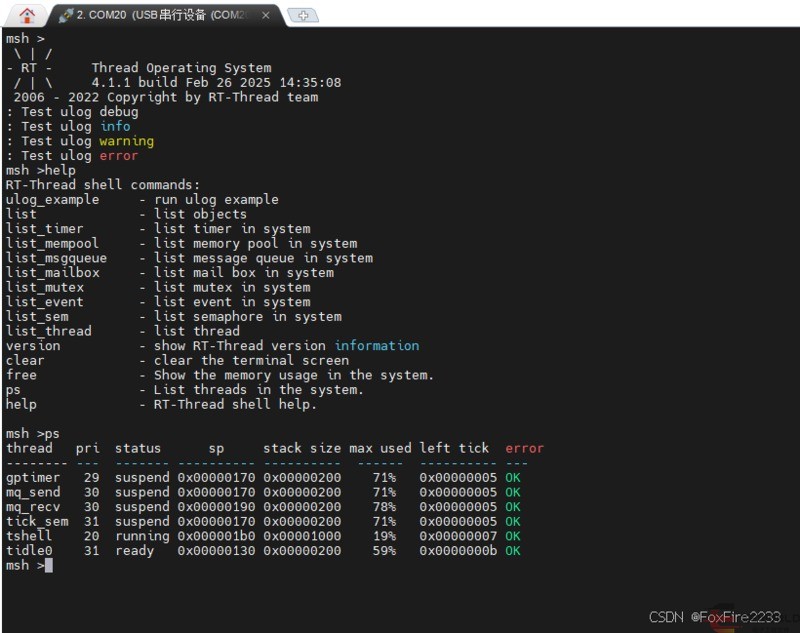
Task: Click 'RT-Thread shell help.' description
Action: 235,404
